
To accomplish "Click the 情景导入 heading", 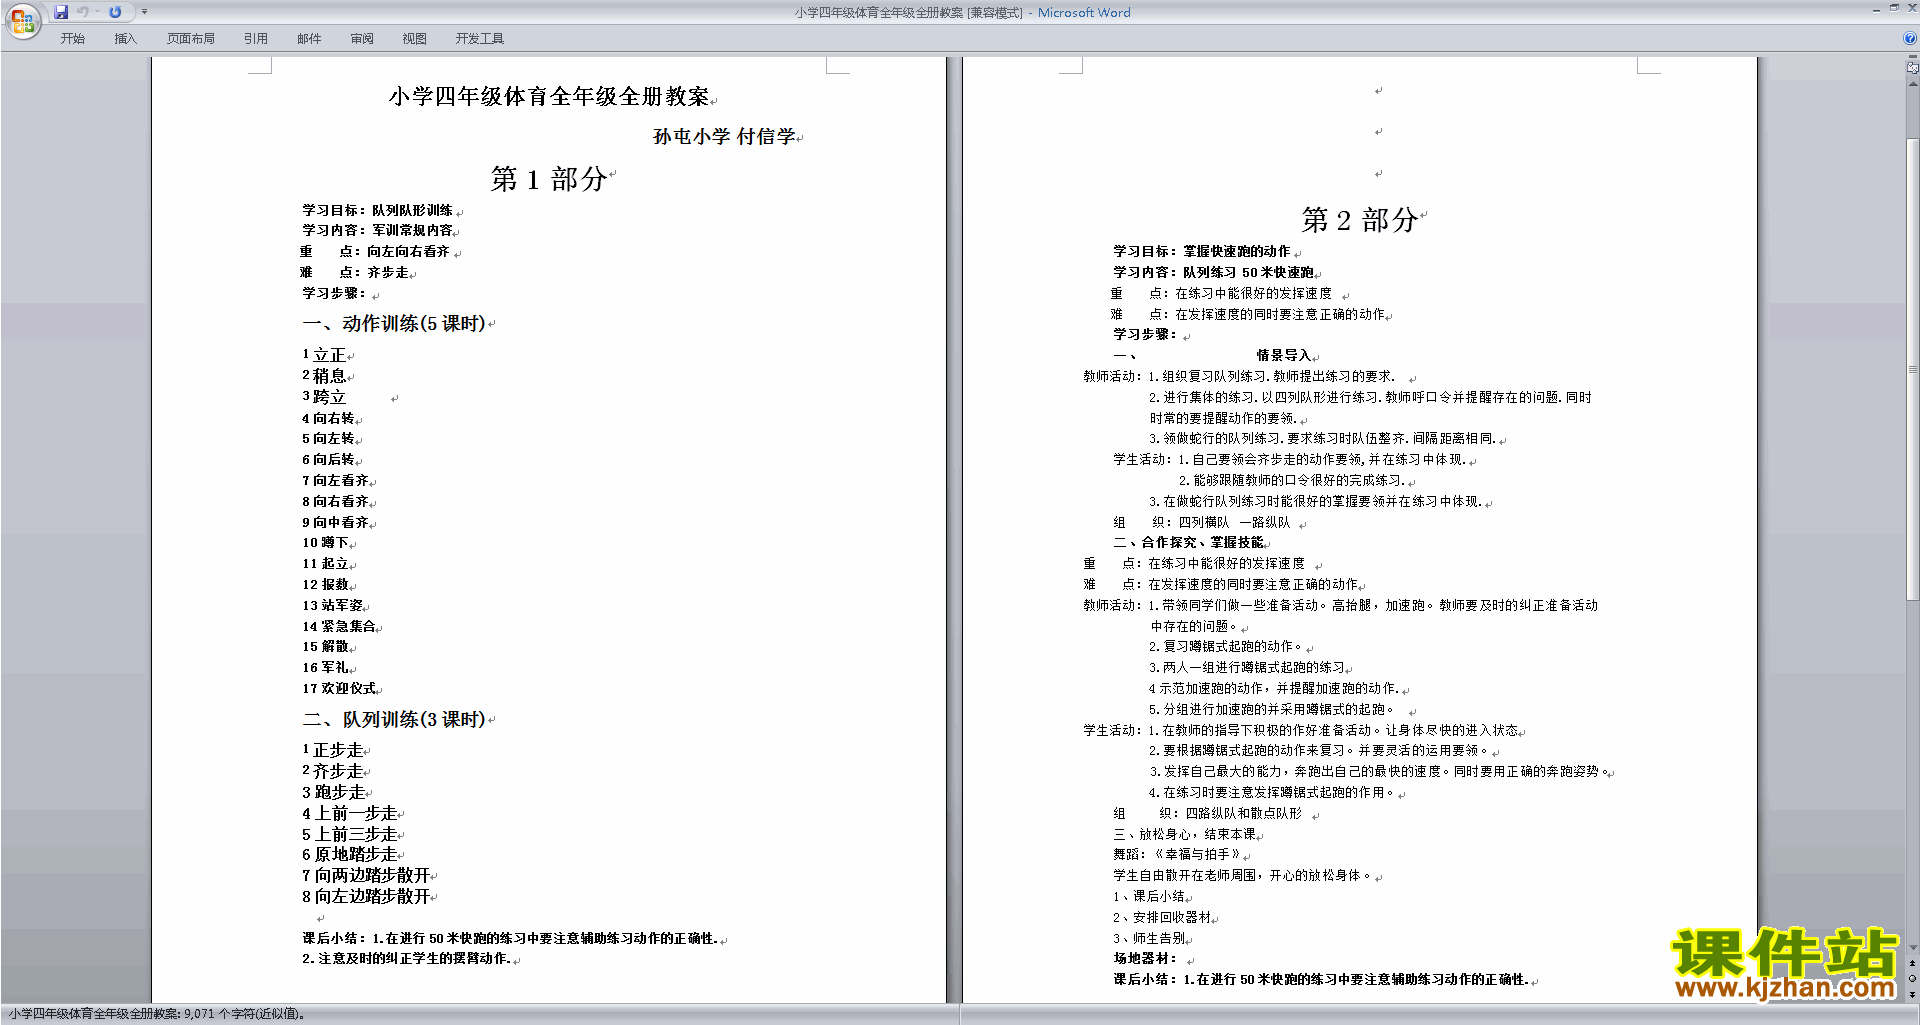I will (x=1284, y=355).
